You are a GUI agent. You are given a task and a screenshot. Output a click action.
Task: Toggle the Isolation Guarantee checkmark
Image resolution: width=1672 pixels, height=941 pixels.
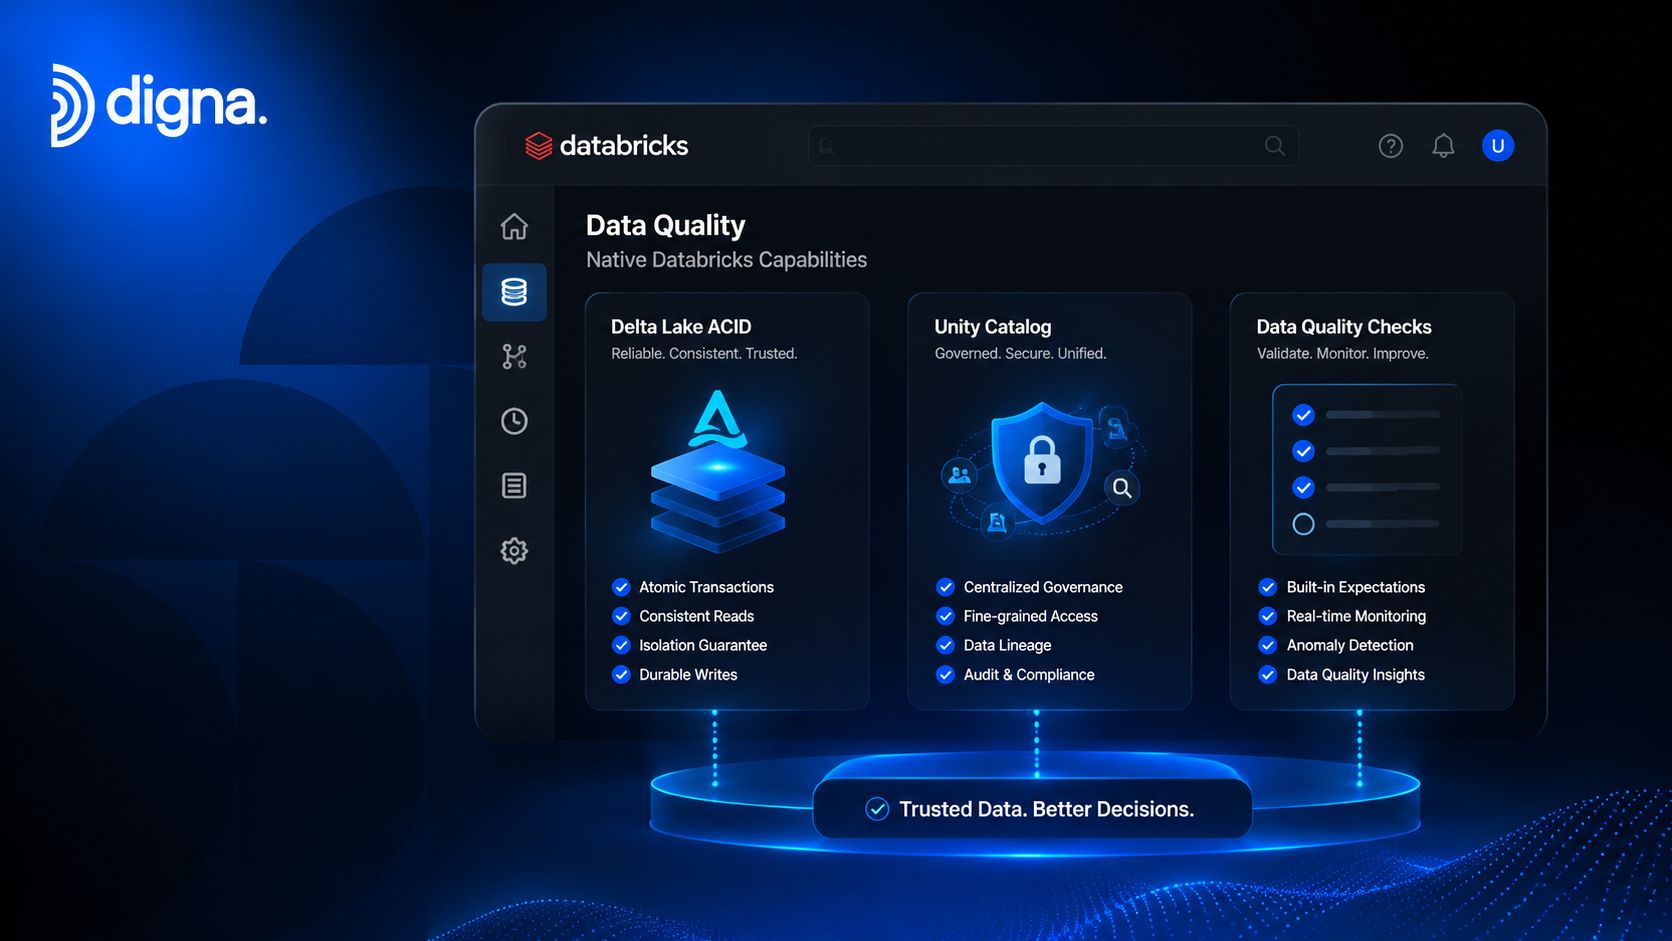coord(621,645)
